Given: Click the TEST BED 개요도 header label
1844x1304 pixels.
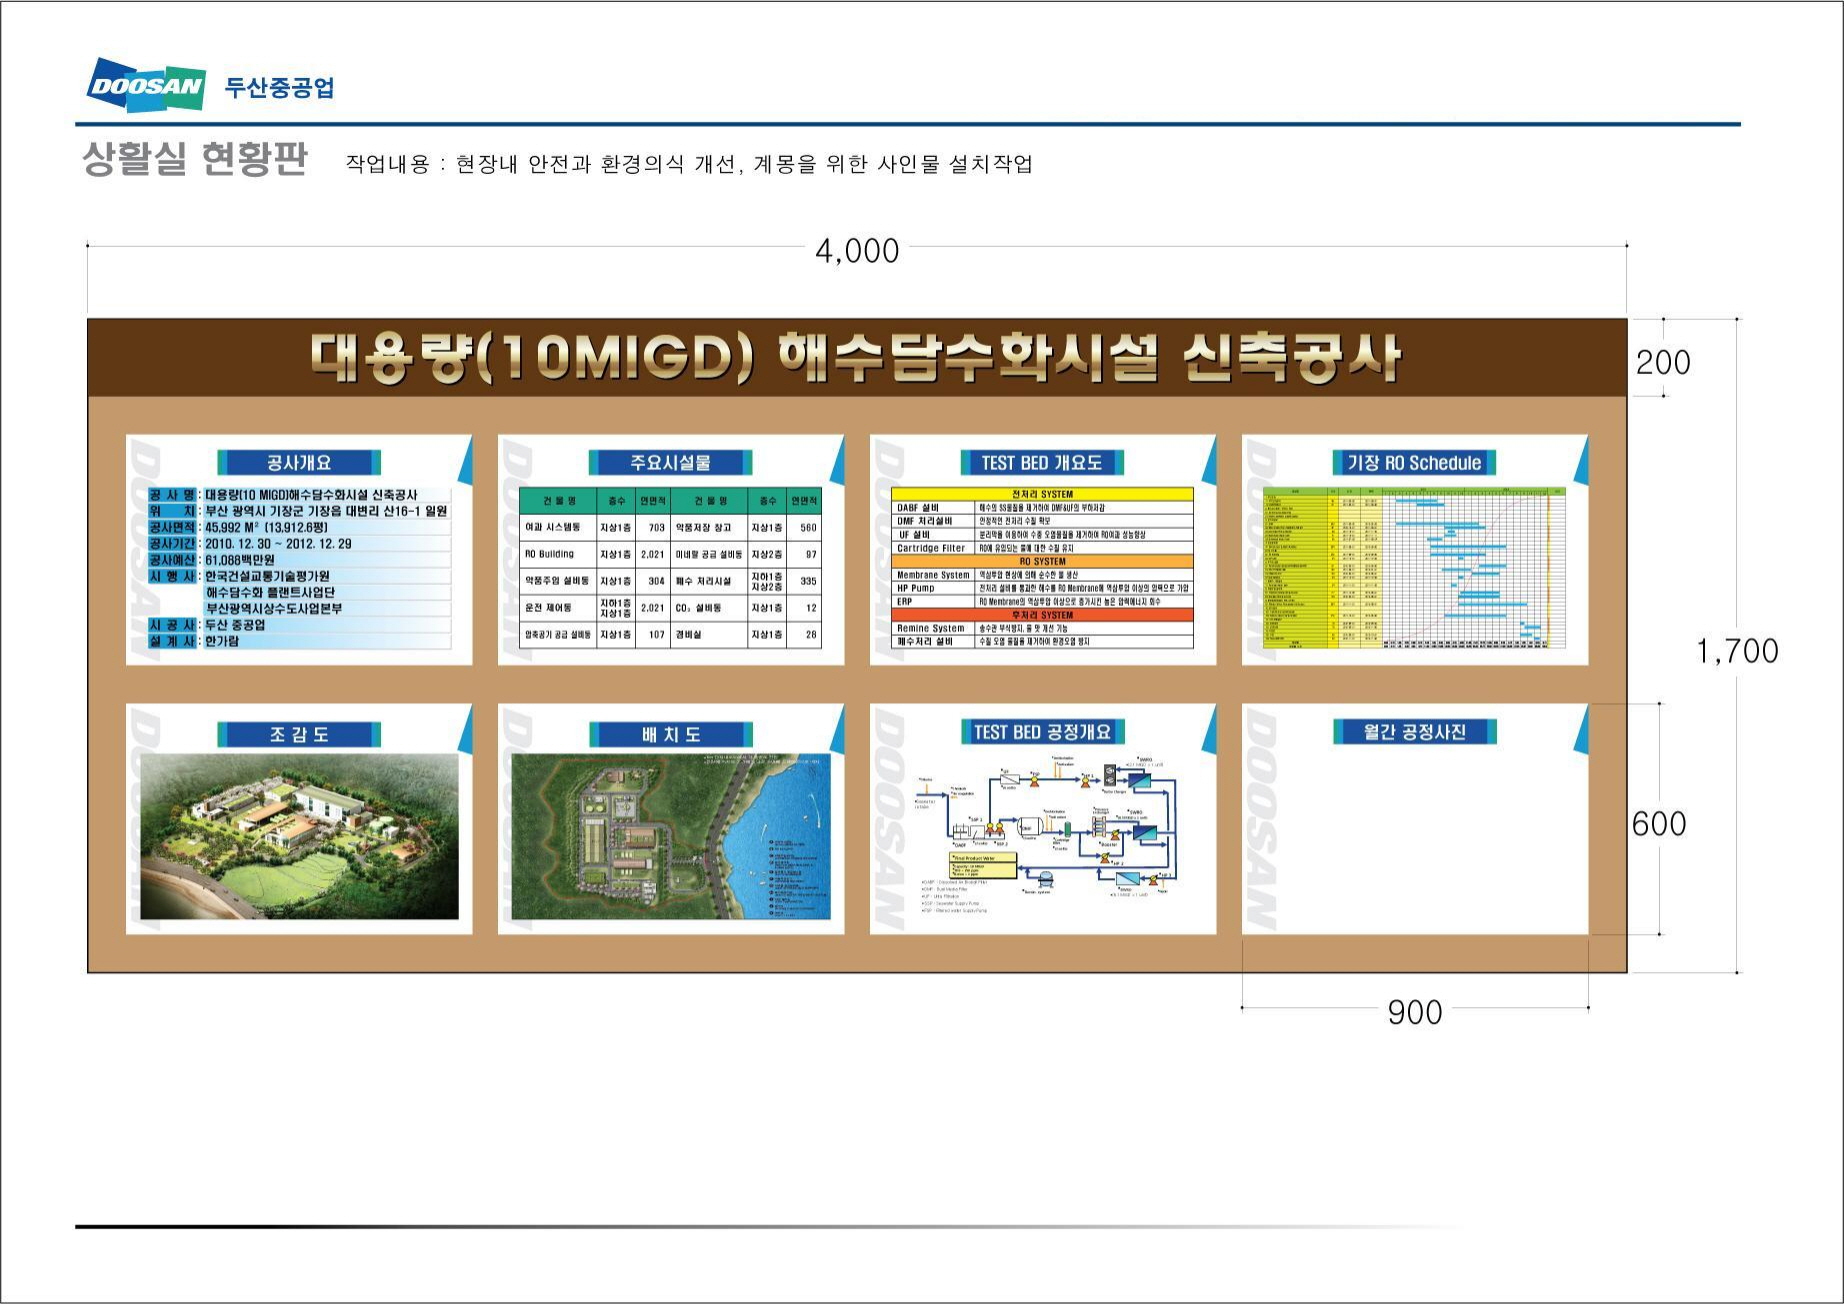Looking at the screenshot, I should (x=1042, y=463).
